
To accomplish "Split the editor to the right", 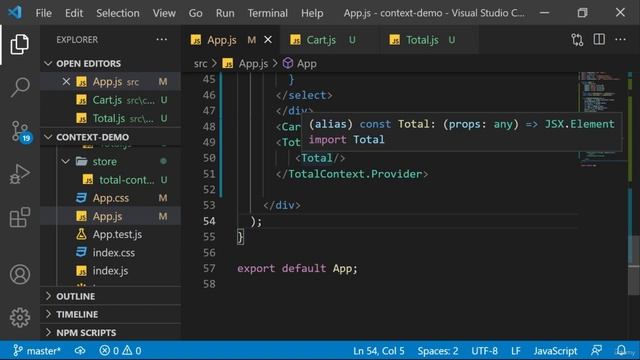I will click(x=599, y=40).
